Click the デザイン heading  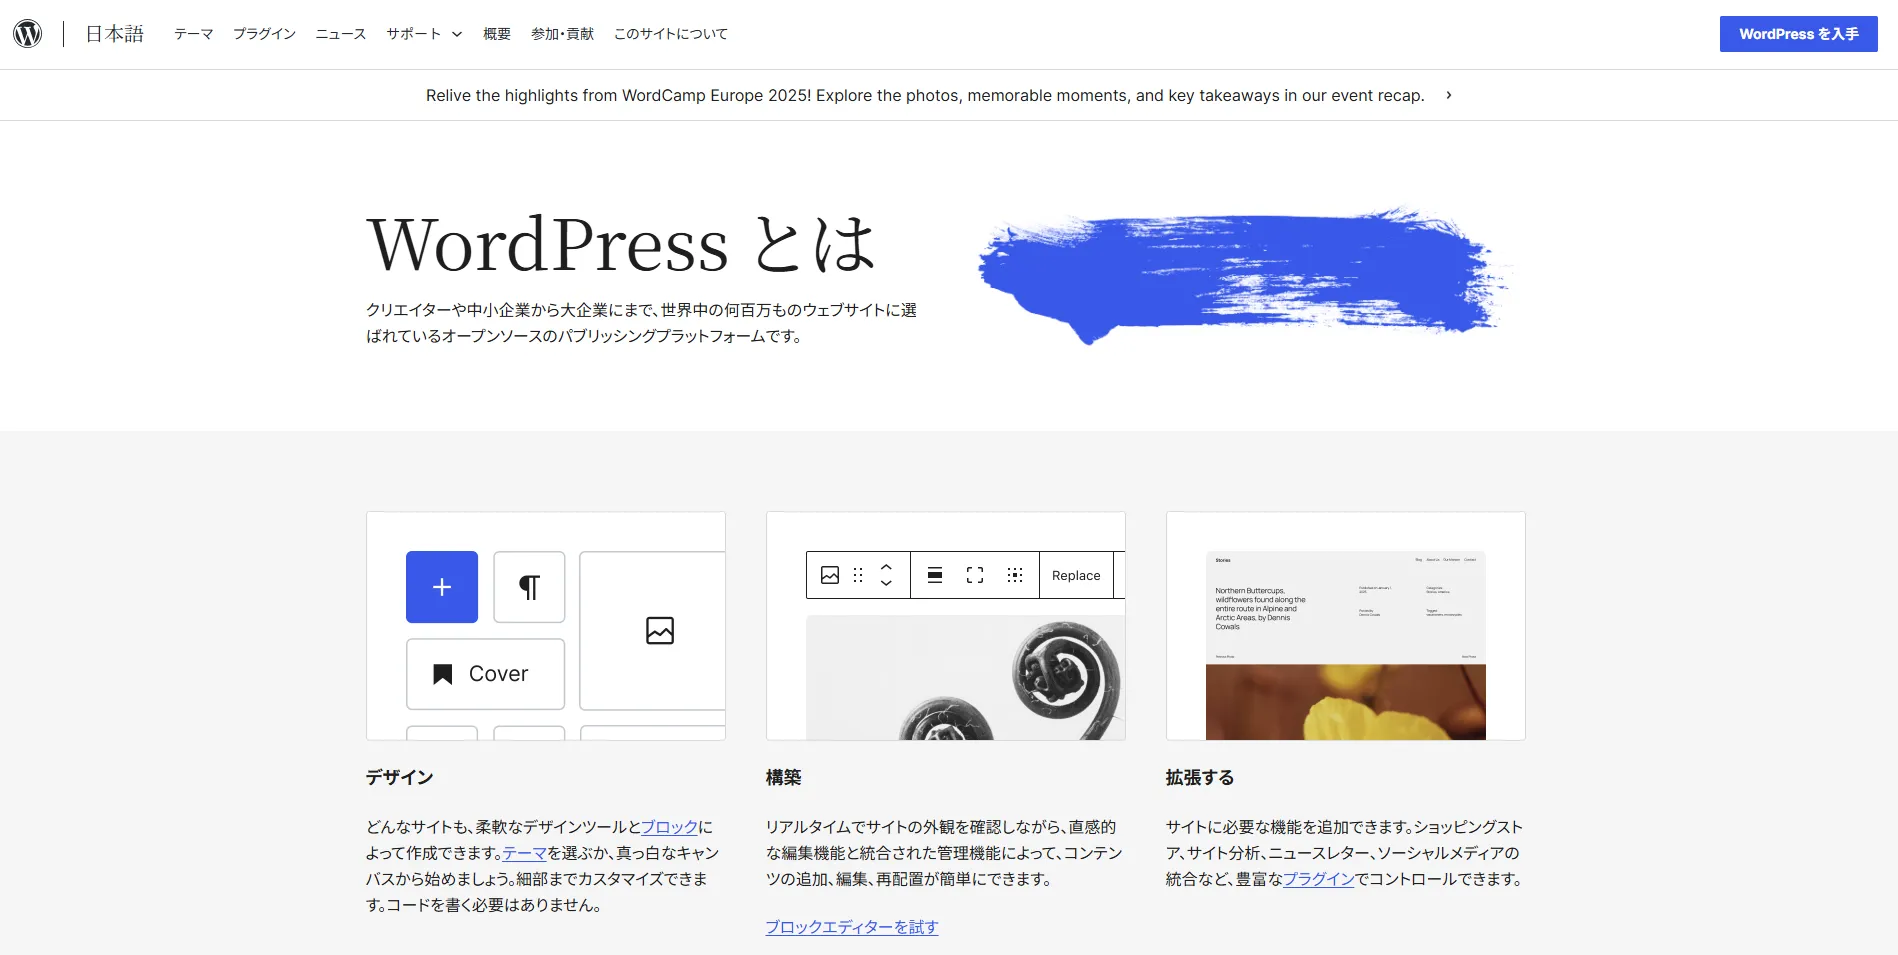point(400,777)
